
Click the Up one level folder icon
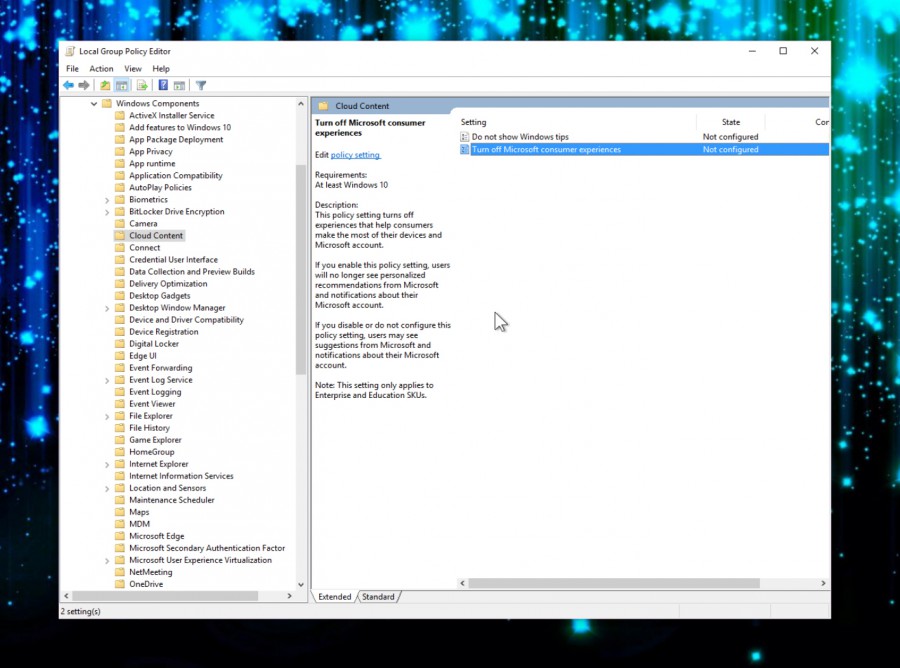105,85
